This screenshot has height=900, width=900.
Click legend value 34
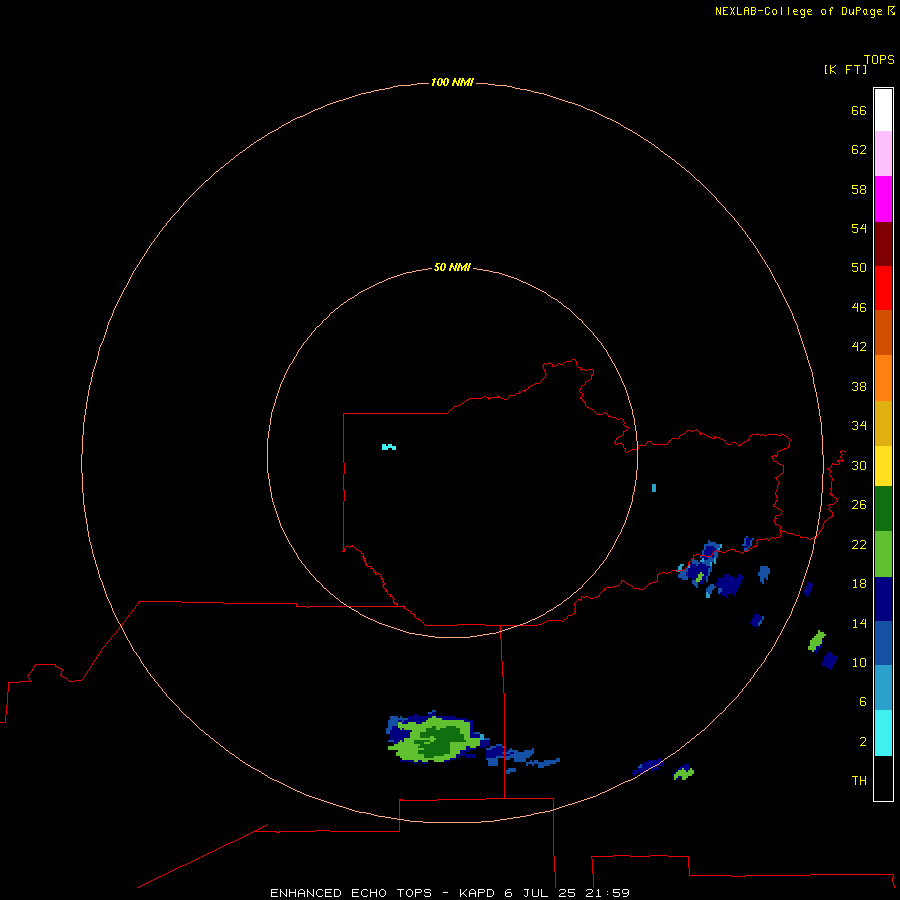click(859, 425)
